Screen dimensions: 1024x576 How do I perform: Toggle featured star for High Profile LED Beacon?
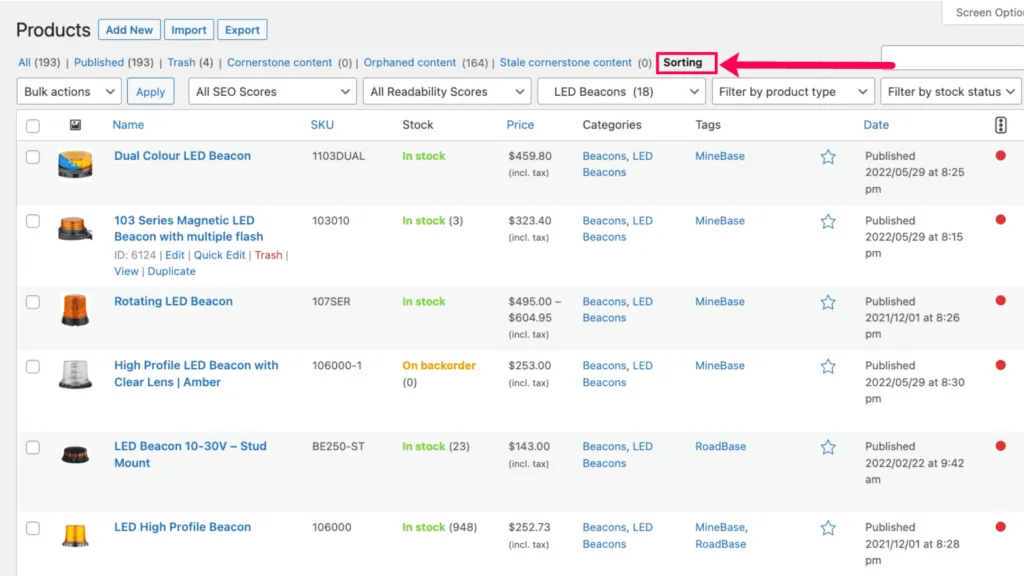(828, 366)
